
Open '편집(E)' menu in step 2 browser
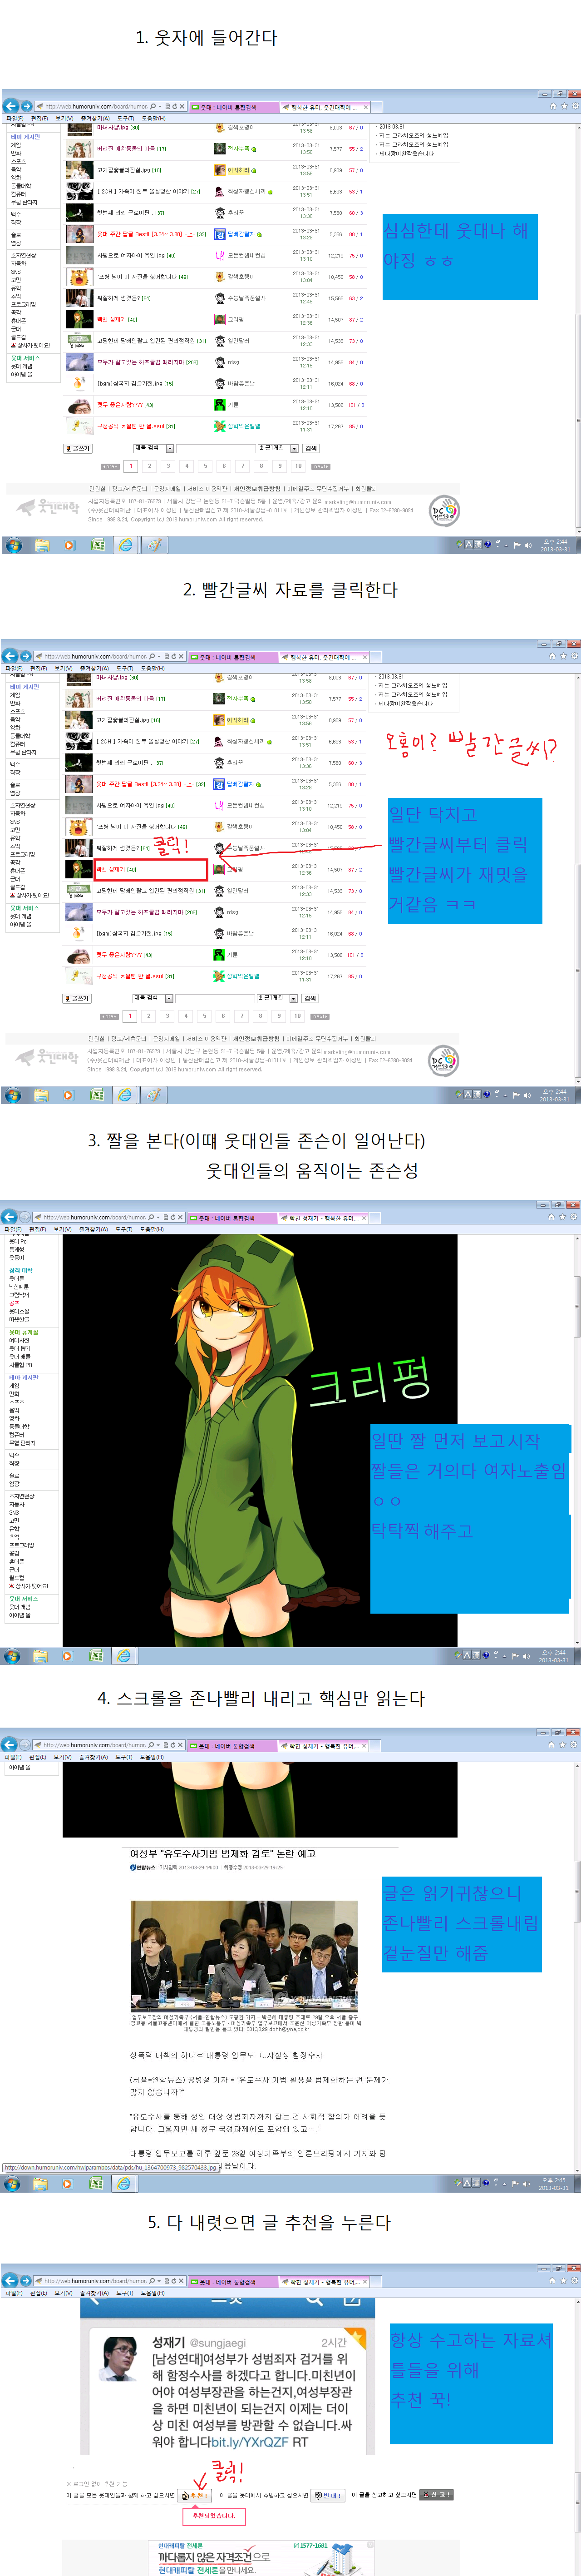tap(38, 668)
